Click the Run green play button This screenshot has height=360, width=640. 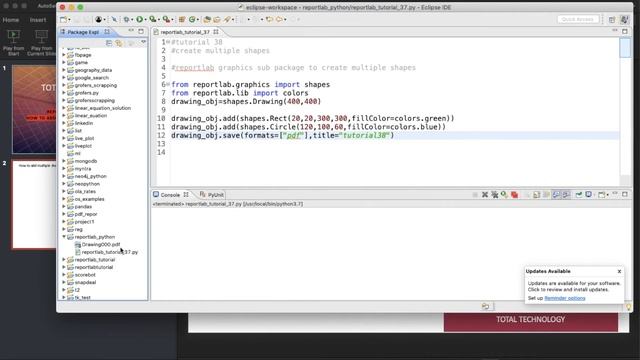point(140,19)
